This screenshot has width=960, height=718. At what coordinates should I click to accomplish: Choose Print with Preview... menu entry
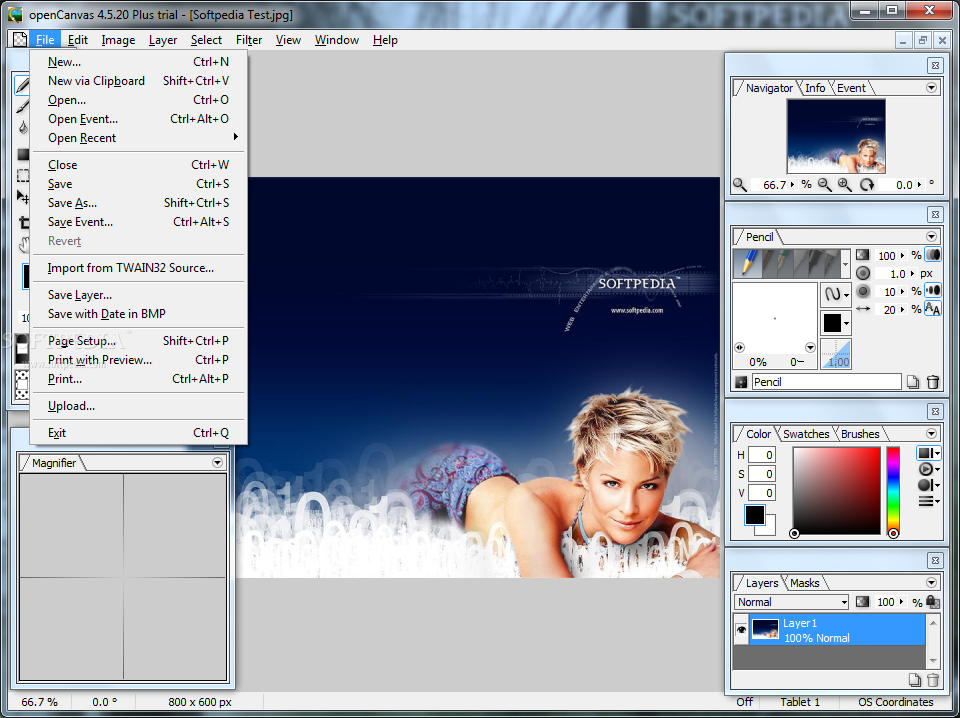coord(139,359)
